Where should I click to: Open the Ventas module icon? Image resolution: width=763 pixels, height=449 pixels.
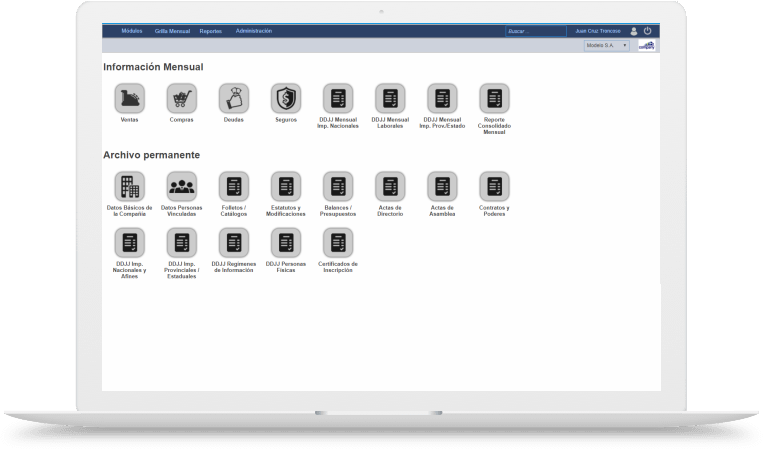click(x=129, y=98)
